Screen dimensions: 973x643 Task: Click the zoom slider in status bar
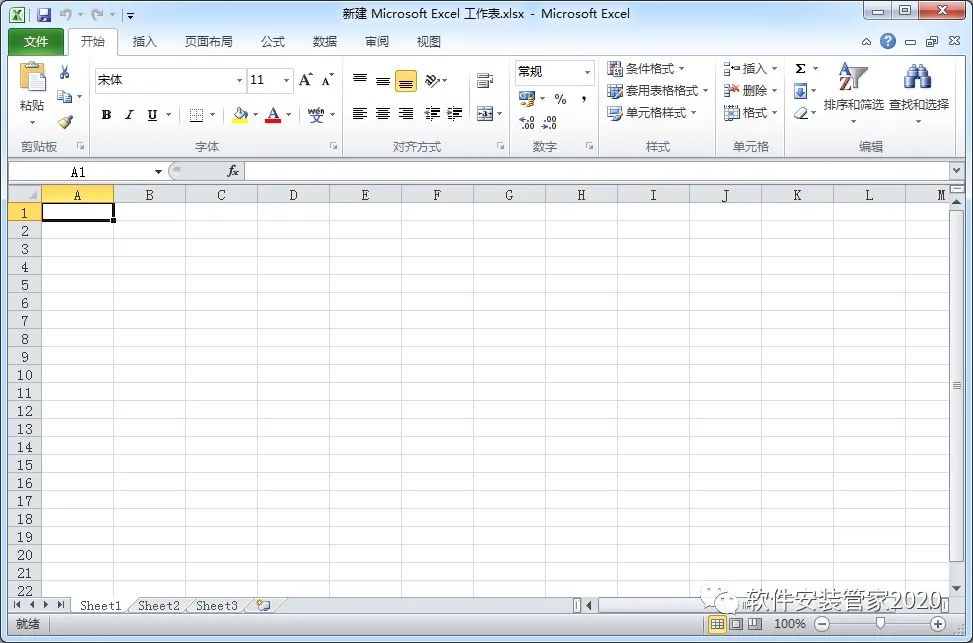[x=880, y=624]
